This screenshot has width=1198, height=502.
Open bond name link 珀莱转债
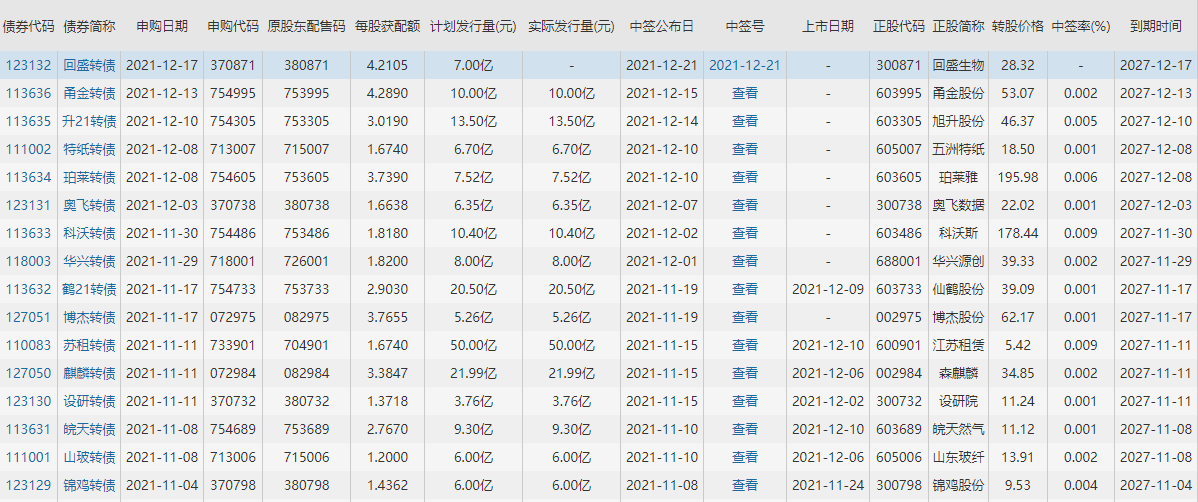pos(89,177)
